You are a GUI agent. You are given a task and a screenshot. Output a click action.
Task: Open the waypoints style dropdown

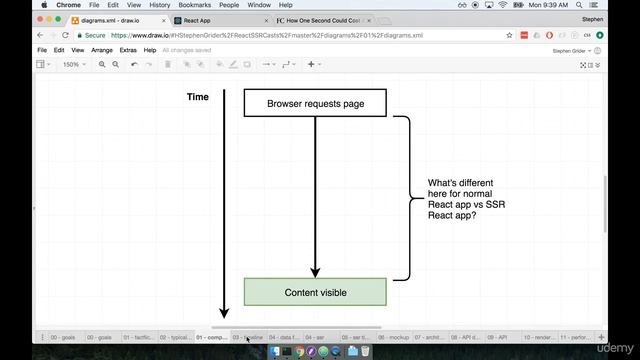pos(289,64)
